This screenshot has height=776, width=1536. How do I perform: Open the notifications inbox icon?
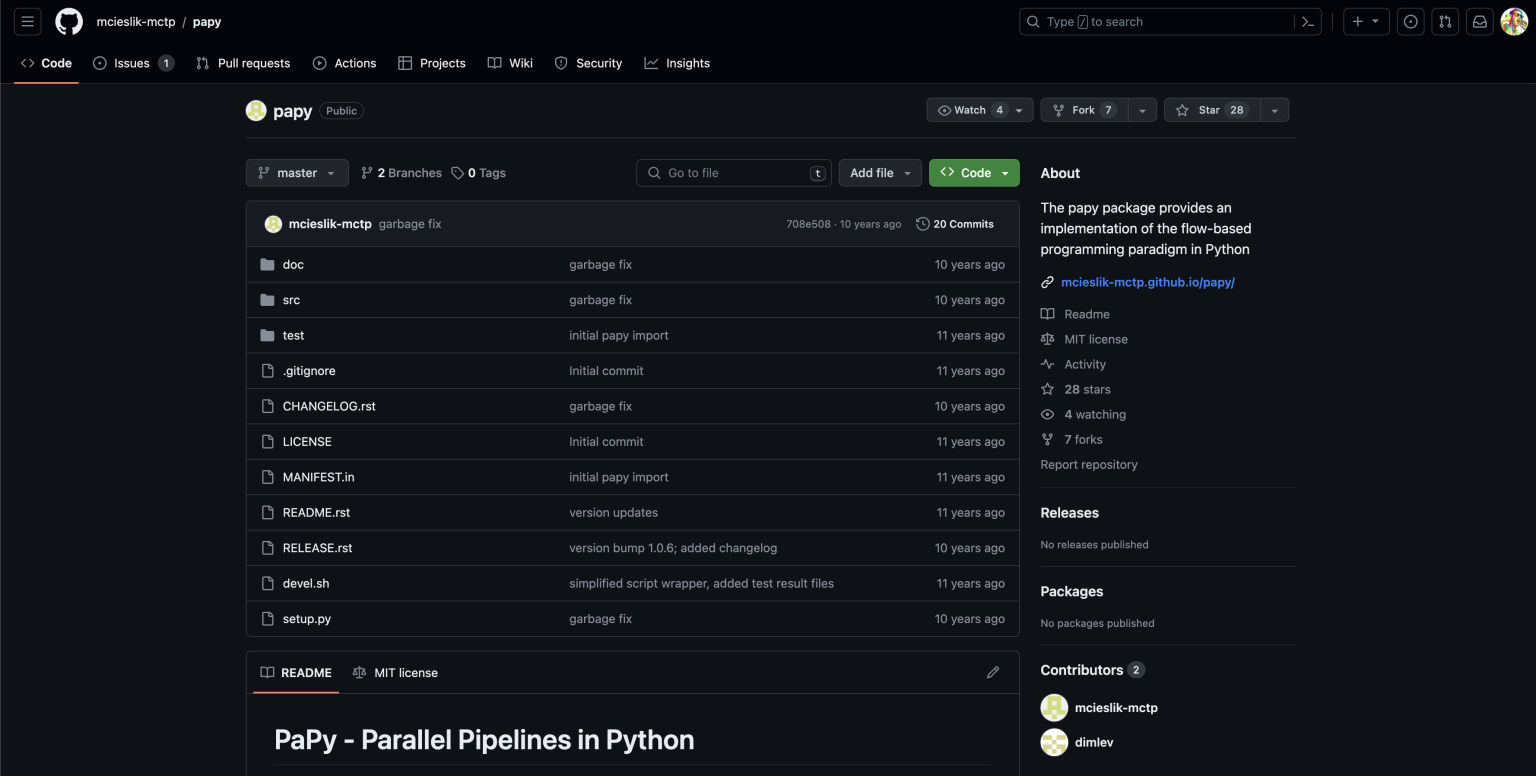[x=1480, y=21]
